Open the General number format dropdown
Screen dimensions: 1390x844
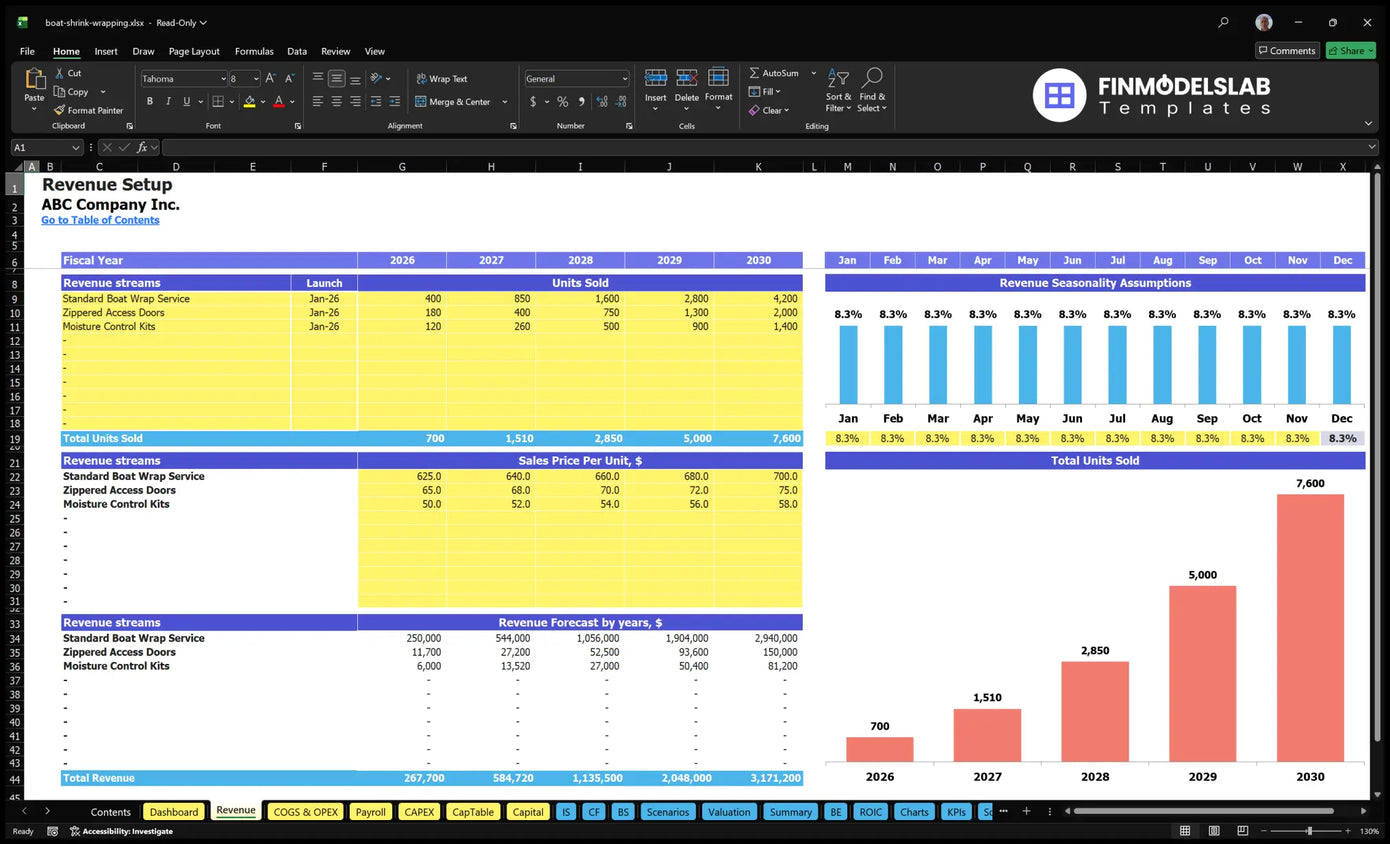tap(625, 78)
